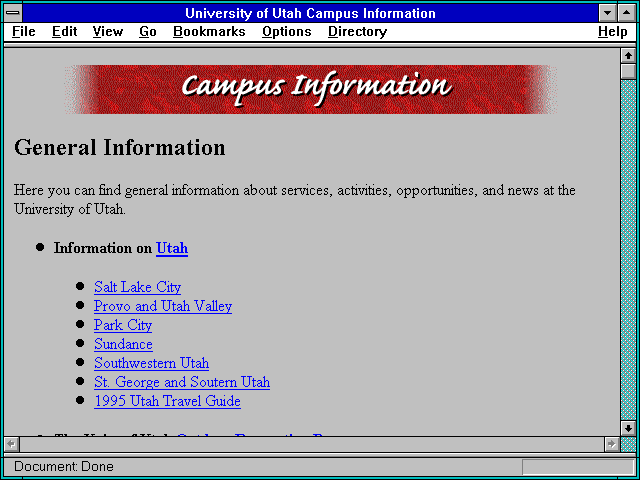Click the General Information heading
Screen dimensions: 640x480
pyautogui.click(x=120, y=147)
